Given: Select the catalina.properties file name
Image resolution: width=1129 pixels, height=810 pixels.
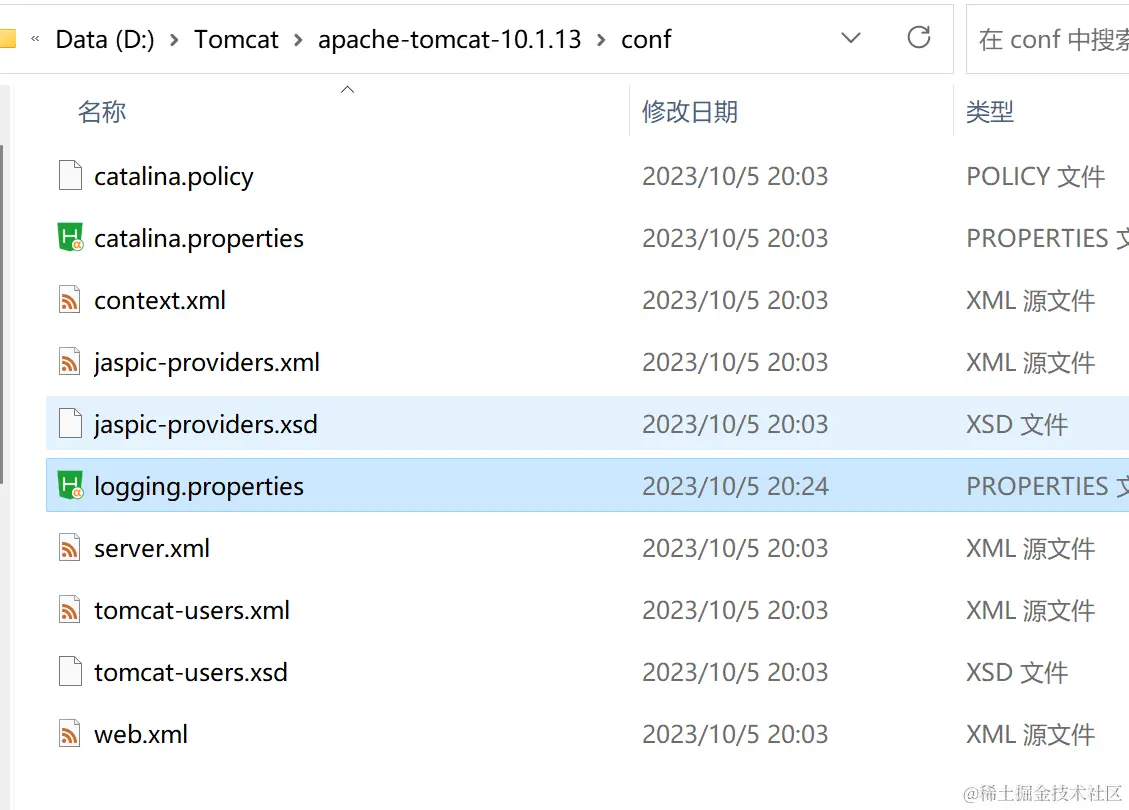Looking at the screenshot, I should pyautogui.click(x=199, y=238).
